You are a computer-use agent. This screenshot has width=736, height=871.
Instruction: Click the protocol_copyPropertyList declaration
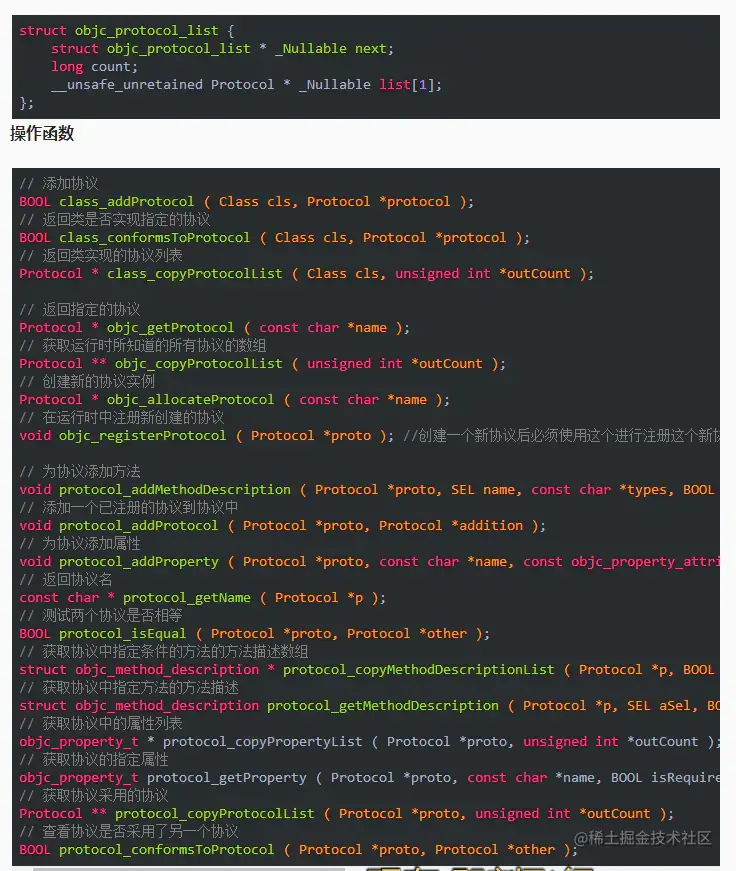coord(369,742)
